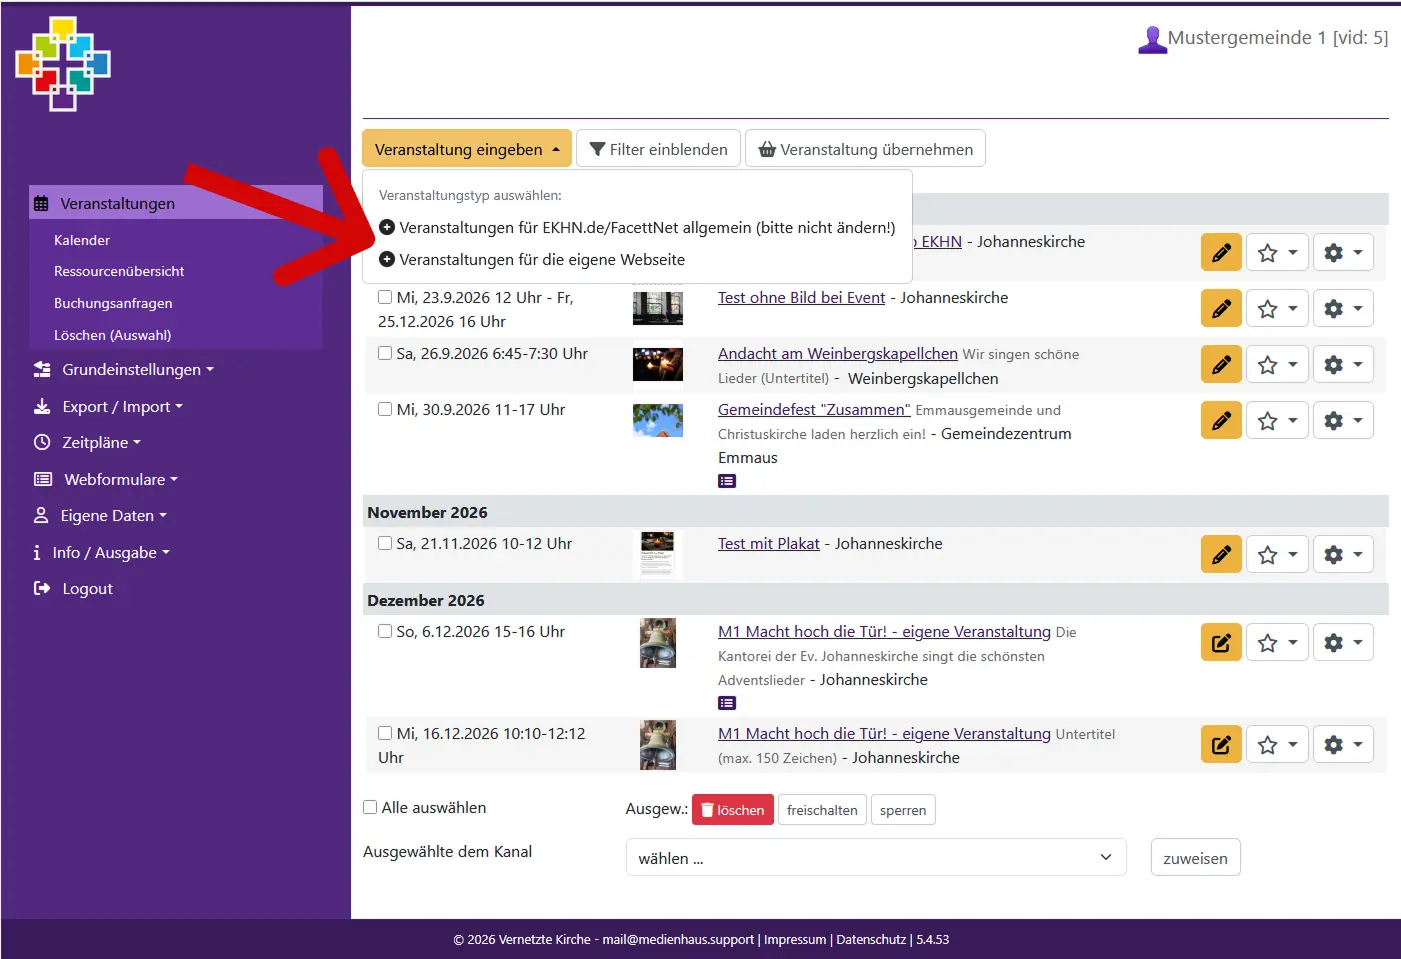
Task: Open gear dropdown for Test mit Plakat
Action: (1343, 554)
